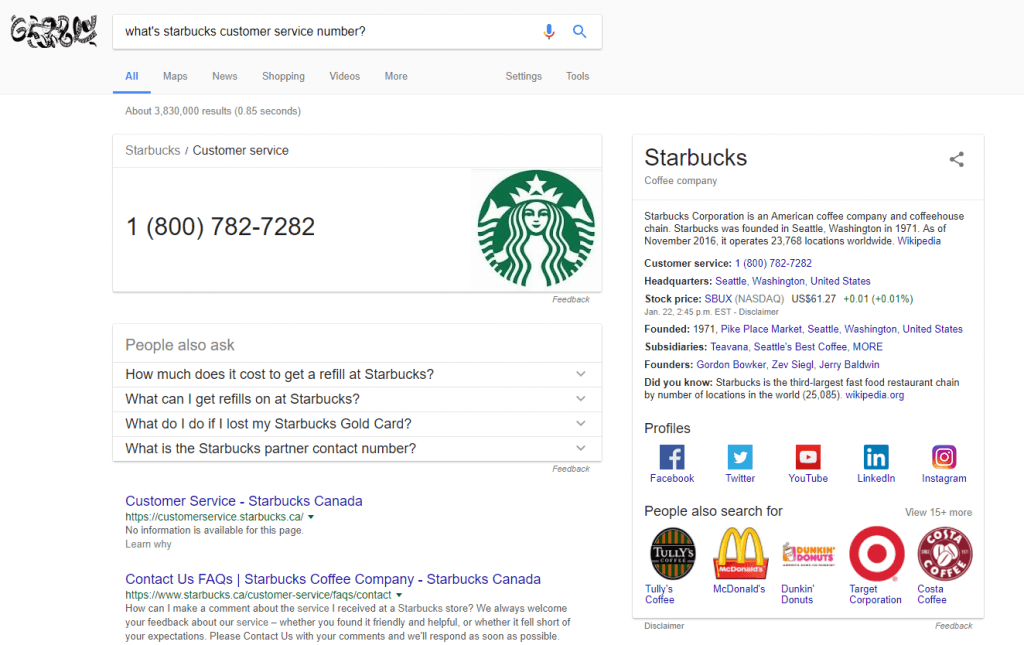Share the Starbucks knowledge panel
Screen dimensions: 1024x645
tap(956, 159)
